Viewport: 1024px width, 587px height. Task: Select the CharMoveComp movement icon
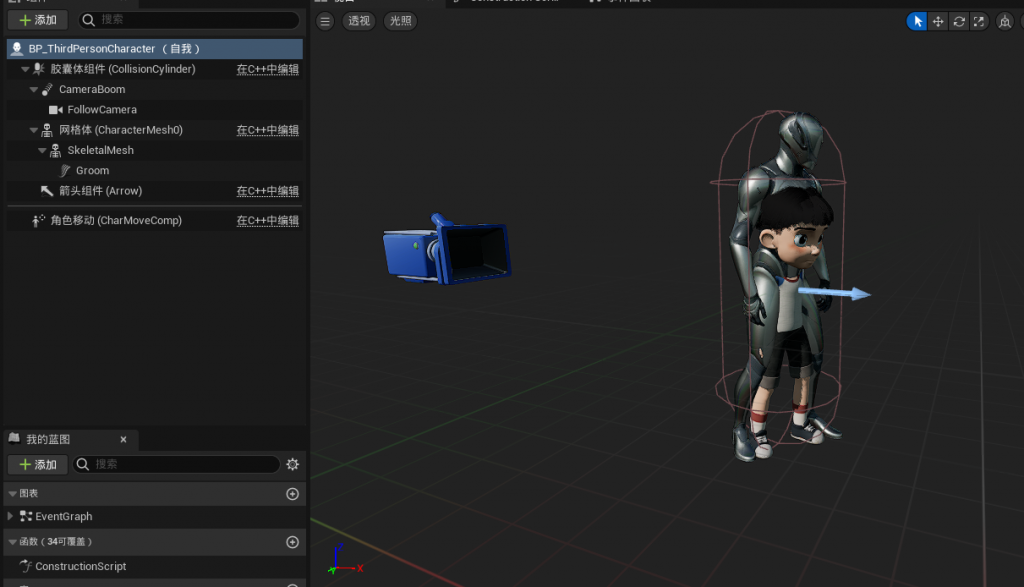(x=39, y=221)
